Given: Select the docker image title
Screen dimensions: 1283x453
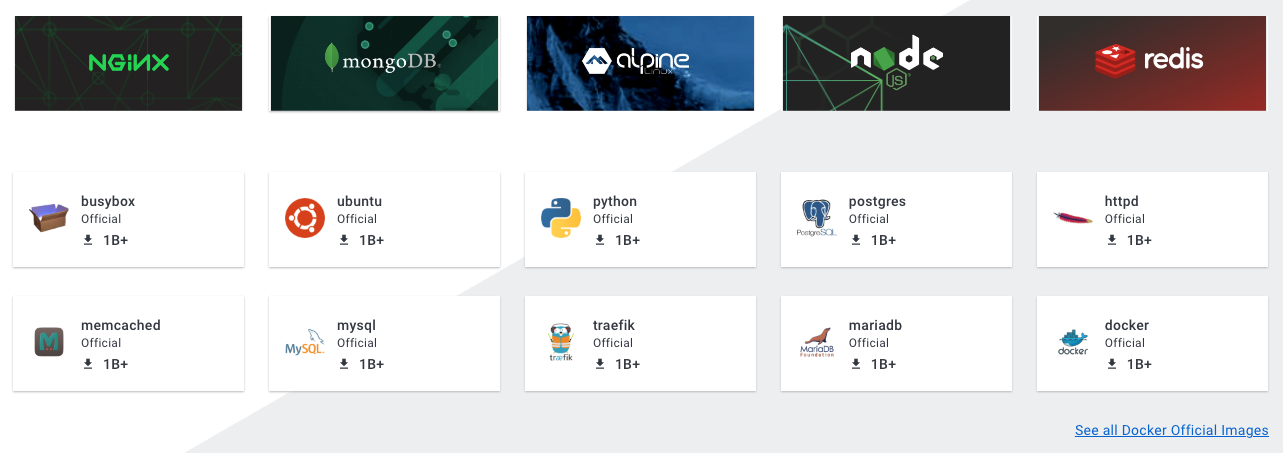Looking at the screenshot, I should [1127, 325].
